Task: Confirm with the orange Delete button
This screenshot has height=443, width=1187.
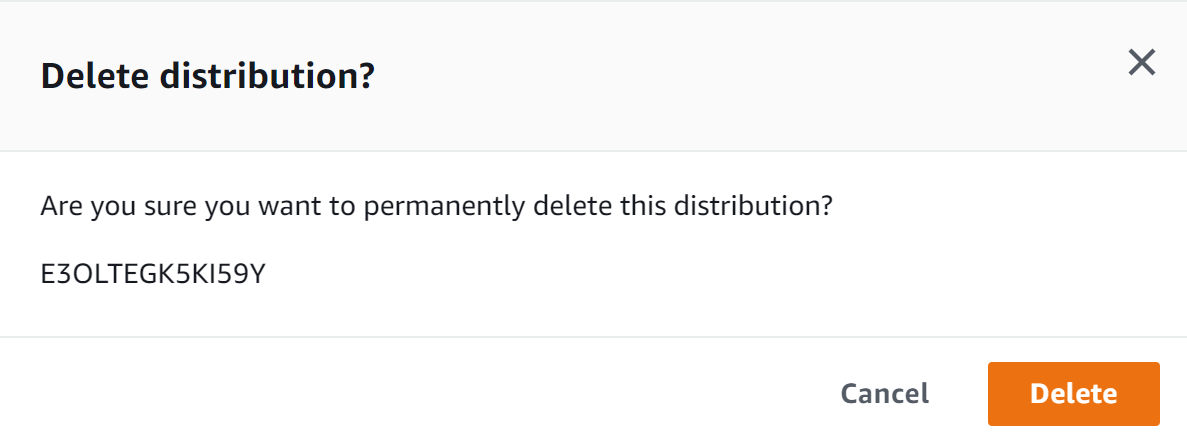Action: 1073,394
